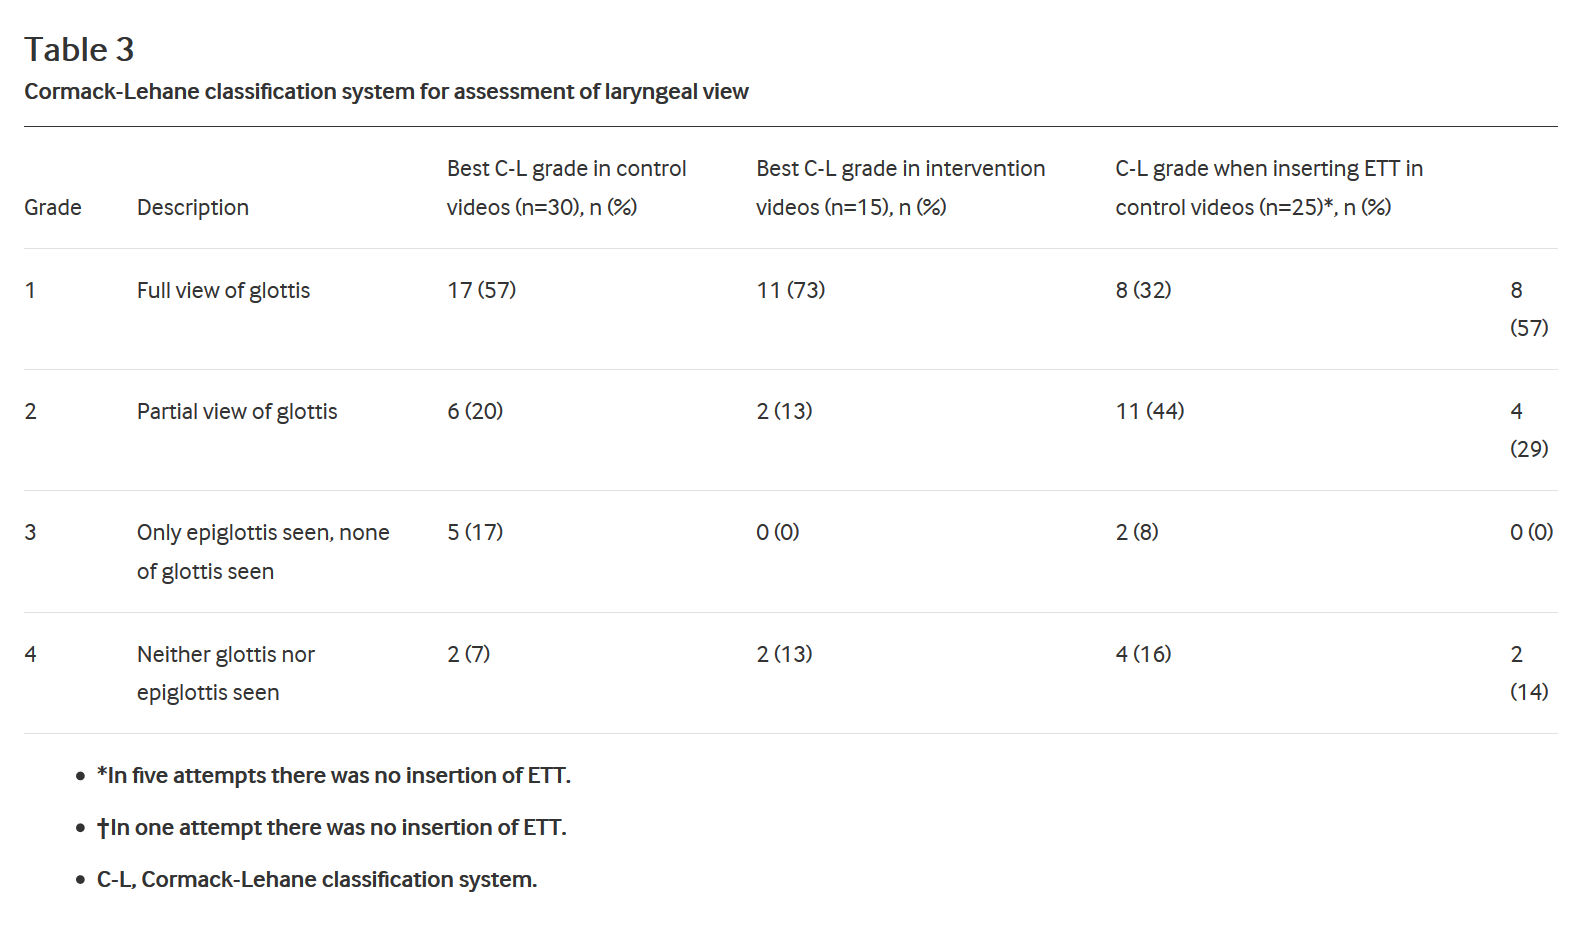
Task: Click the "In five attempts" footnote
Action: click(x=334, y=775)
